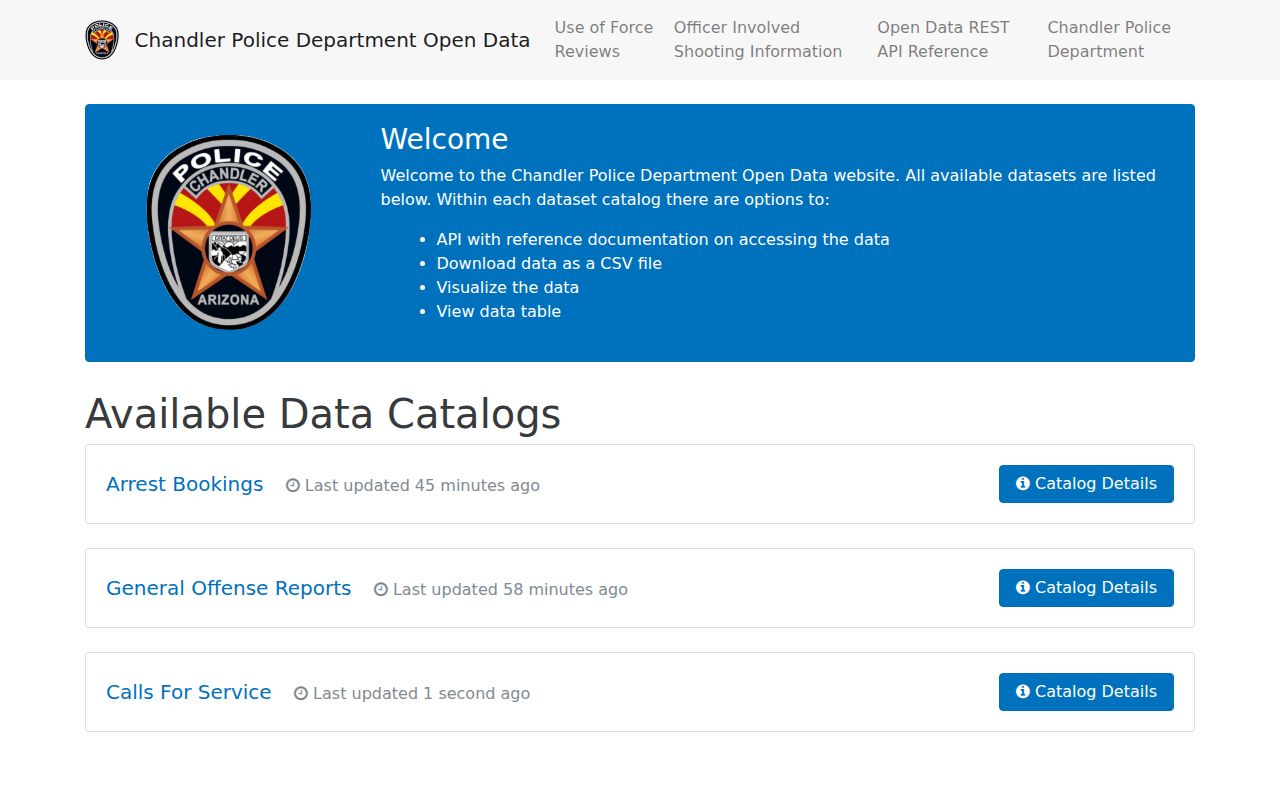Viewport: 1280px width, 800px height.
Task: Open the Open Data REST API Reference
Action: pos(943,39)
